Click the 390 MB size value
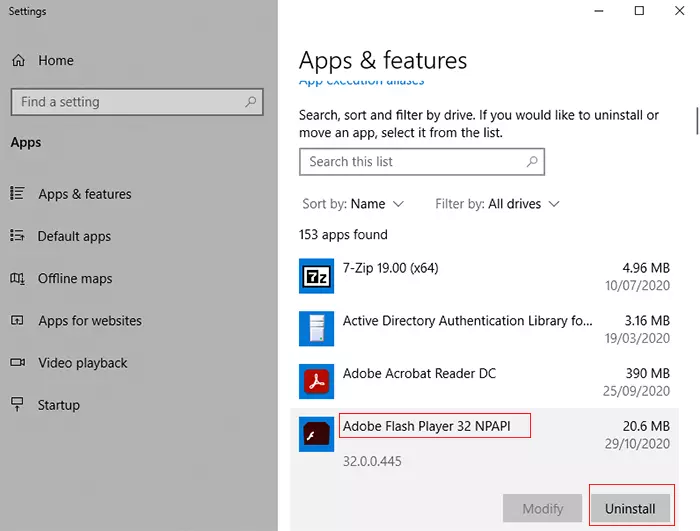The height and width of the screenshot is (531, 700). [x=648, y=373]
